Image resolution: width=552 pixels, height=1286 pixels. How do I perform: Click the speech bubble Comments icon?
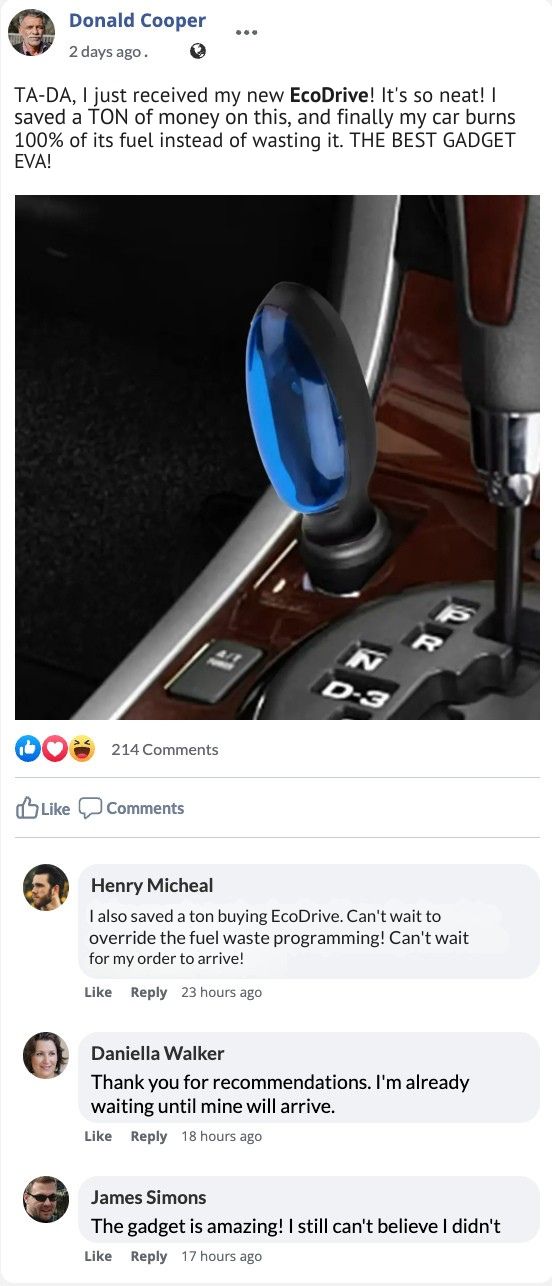tap(90, 808)
